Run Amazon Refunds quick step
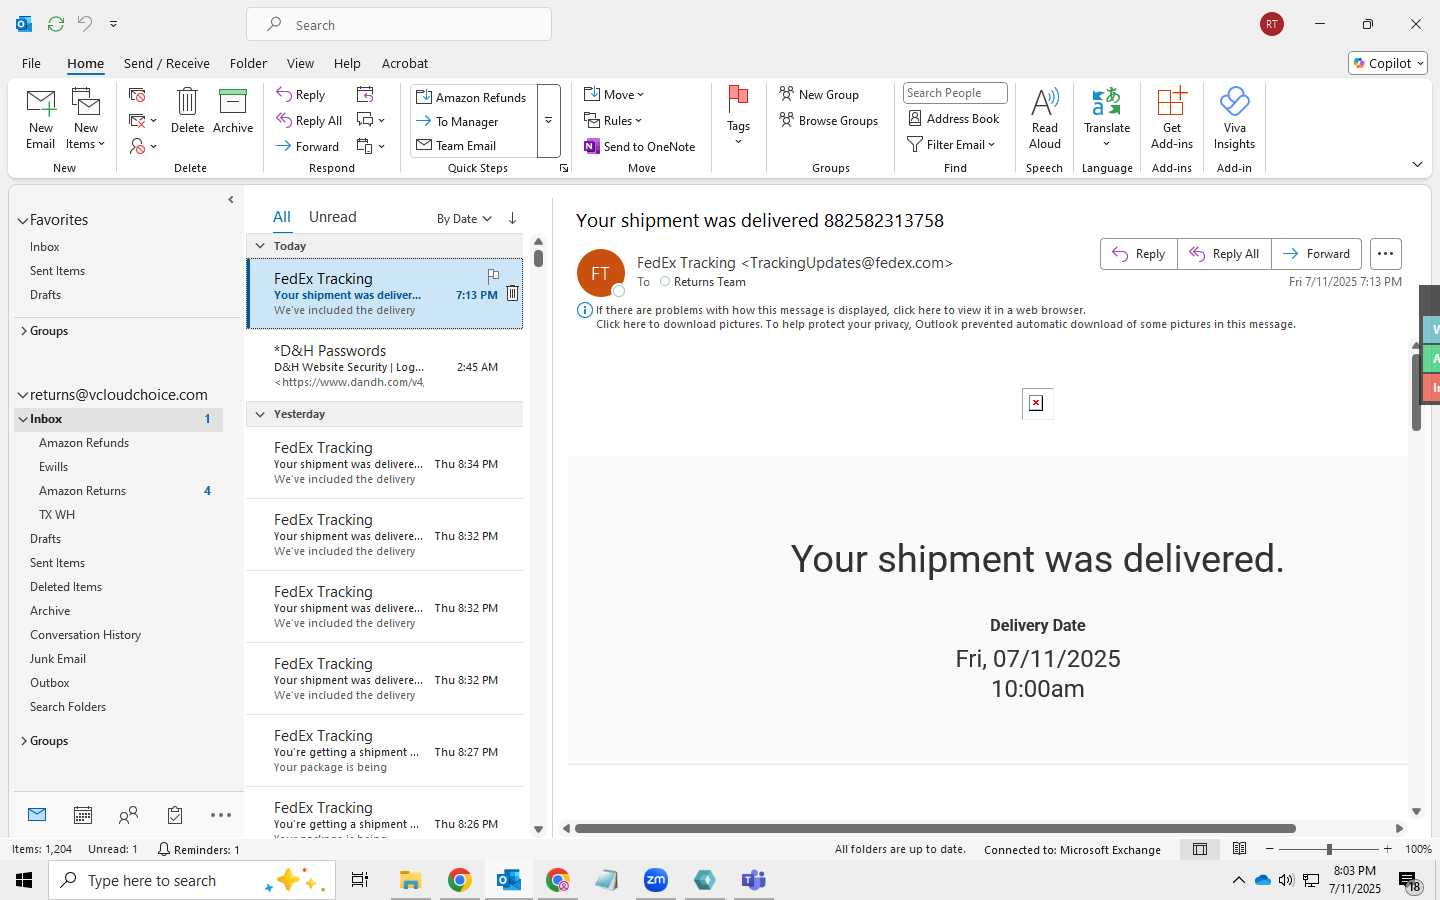The height and width of the screenshot is (900, 1440). pyautogui.click(x=471, y=97)
